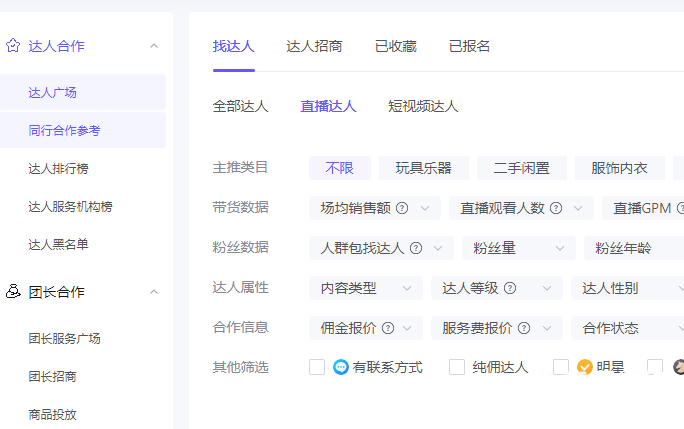Tick the 明星 checkbox

[x=561, y=367]
